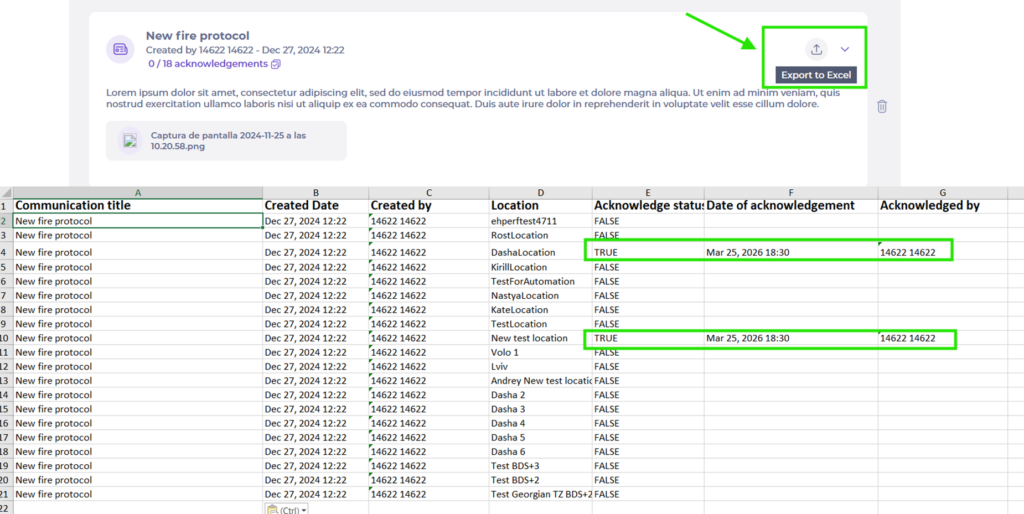Click the New fire protocol card title

click(x=197, y=35)
